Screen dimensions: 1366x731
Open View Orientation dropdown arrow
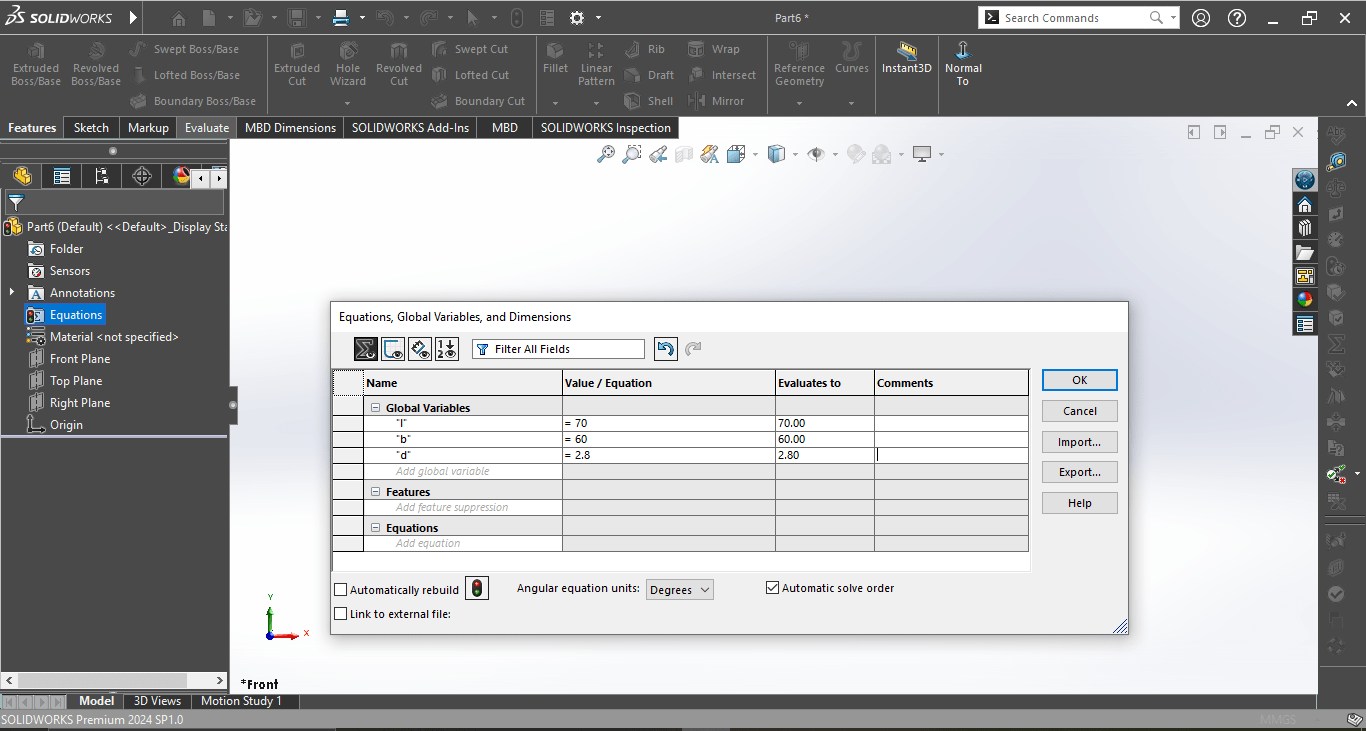click(755, 155)
